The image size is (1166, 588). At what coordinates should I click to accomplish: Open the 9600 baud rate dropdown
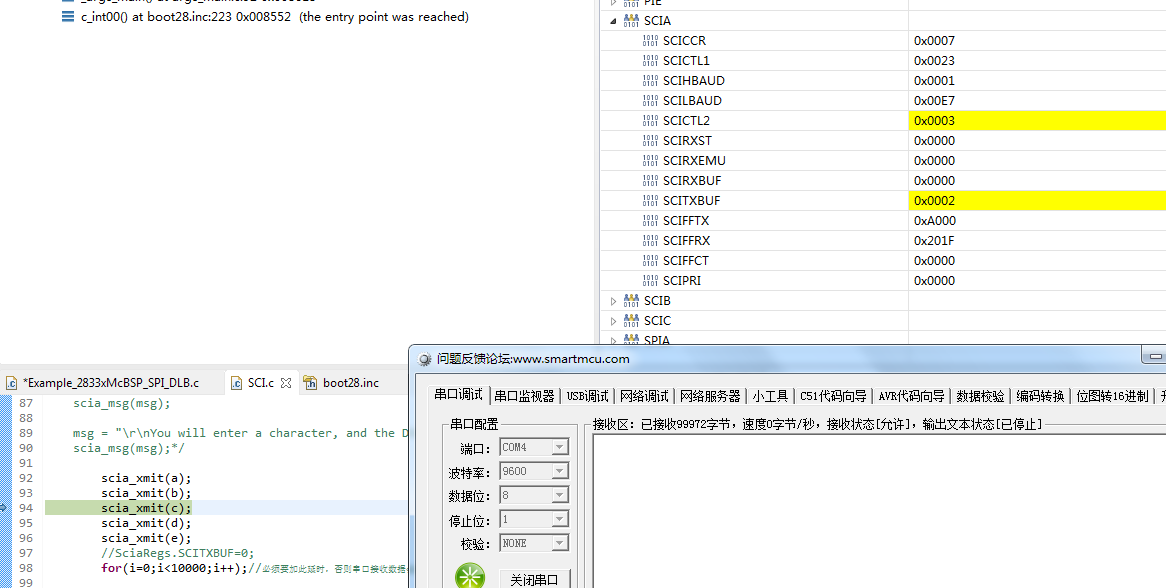[560, 471]
